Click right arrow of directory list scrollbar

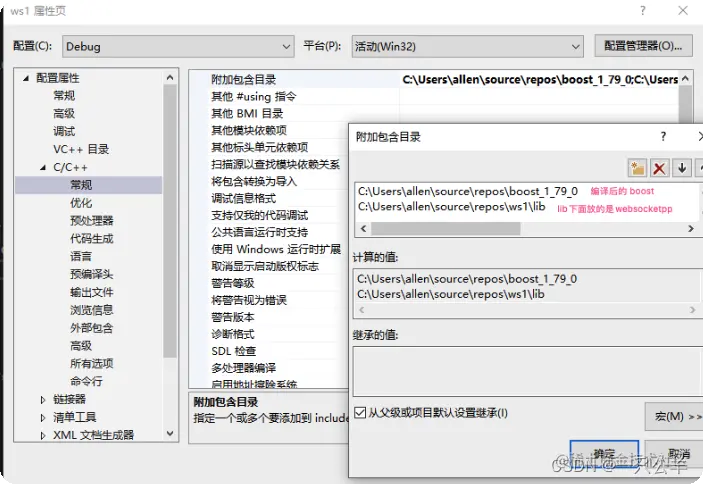690,229
